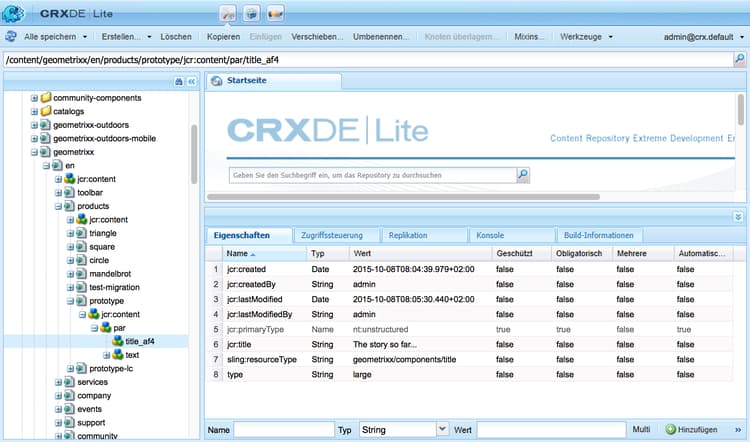The height and width of the screenshot is (442, 750).
Task: Sort by the Wert column header
Action: [420, 254]
